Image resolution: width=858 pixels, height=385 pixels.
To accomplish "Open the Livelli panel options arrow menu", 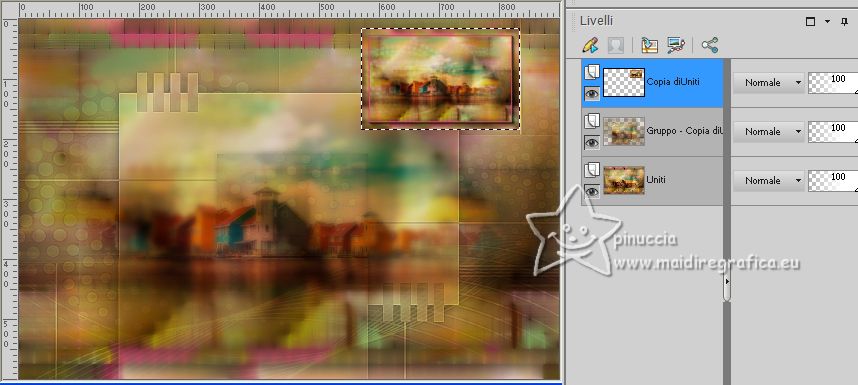I will (827, 22).
